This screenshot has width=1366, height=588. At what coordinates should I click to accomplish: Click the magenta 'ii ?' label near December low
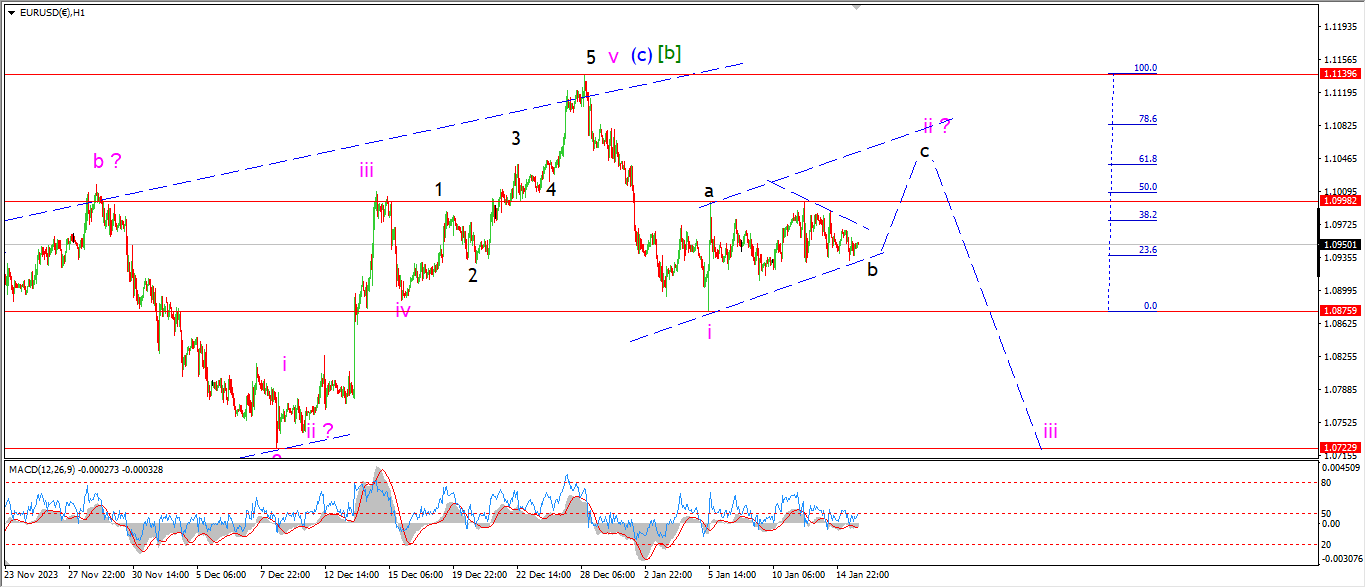point(320,431)
